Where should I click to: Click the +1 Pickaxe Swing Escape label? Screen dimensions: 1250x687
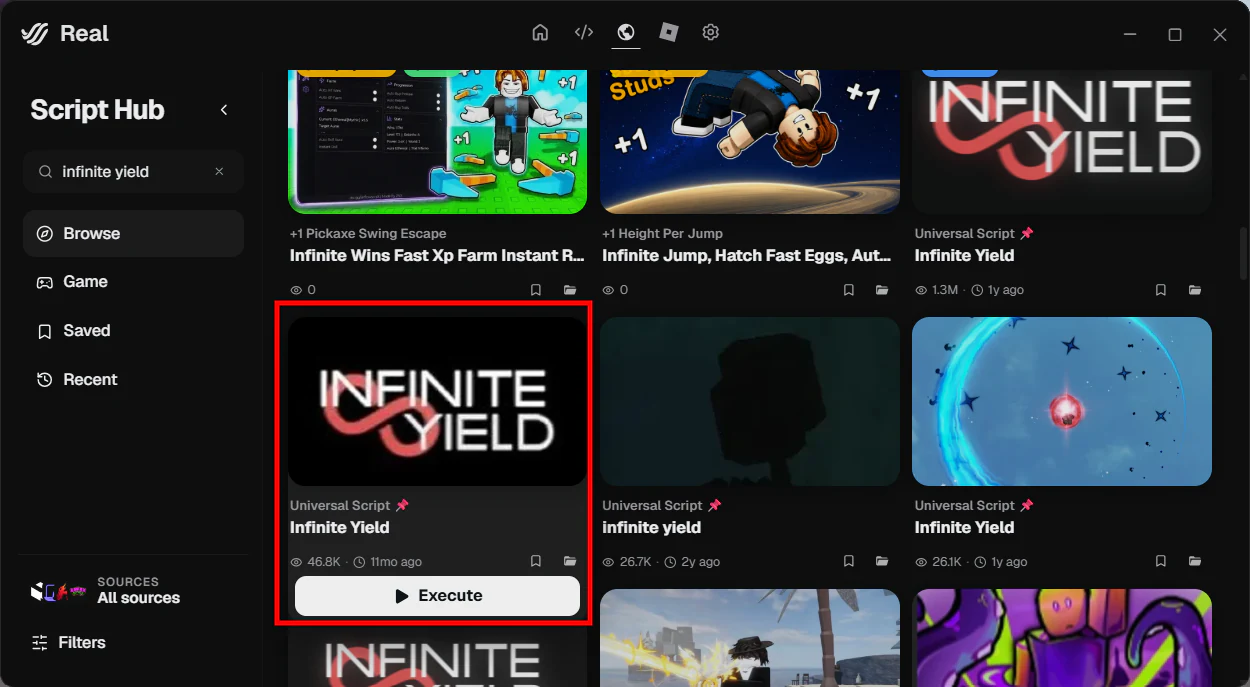368,234
